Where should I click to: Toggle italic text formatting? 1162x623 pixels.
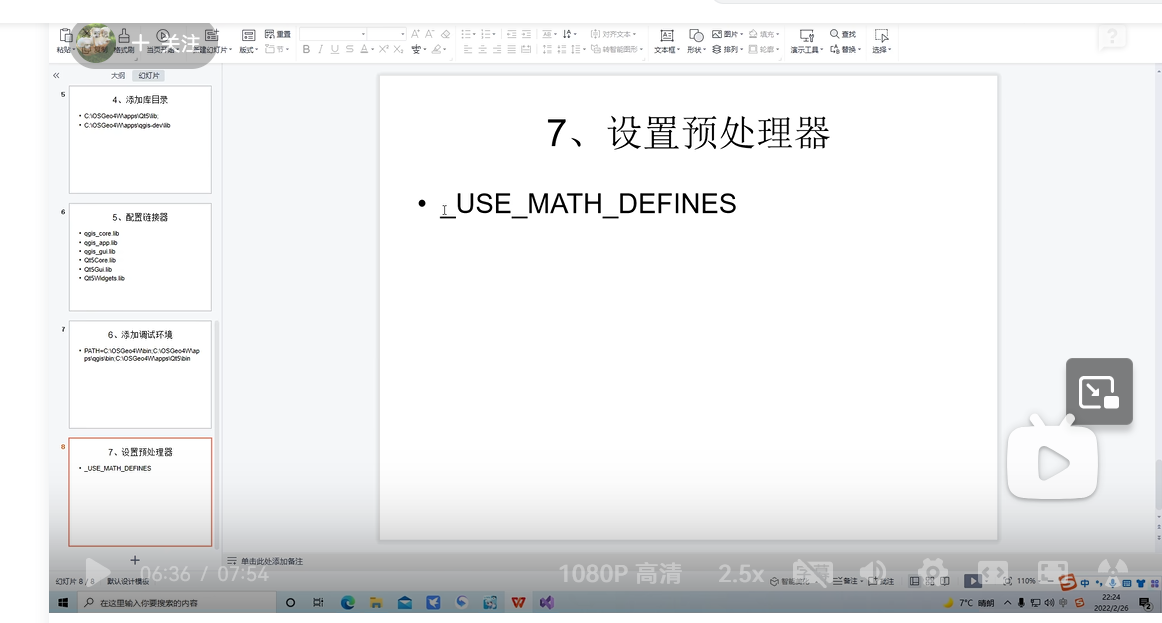coord(320,50)
